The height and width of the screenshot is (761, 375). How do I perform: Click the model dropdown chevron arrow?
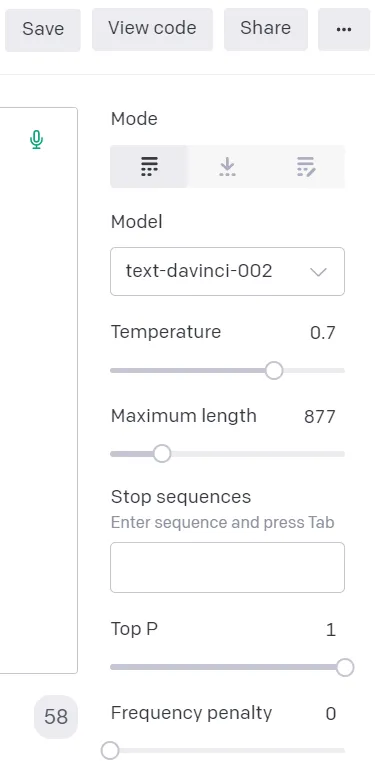(x=319, y=272)
